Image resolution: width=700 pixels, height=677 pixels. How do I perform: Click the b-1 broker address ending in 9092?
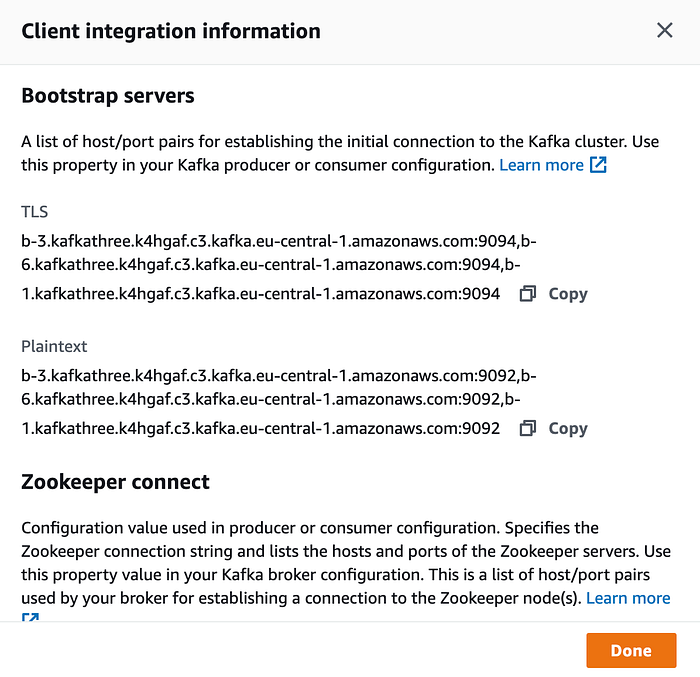(x=261, y=428)
